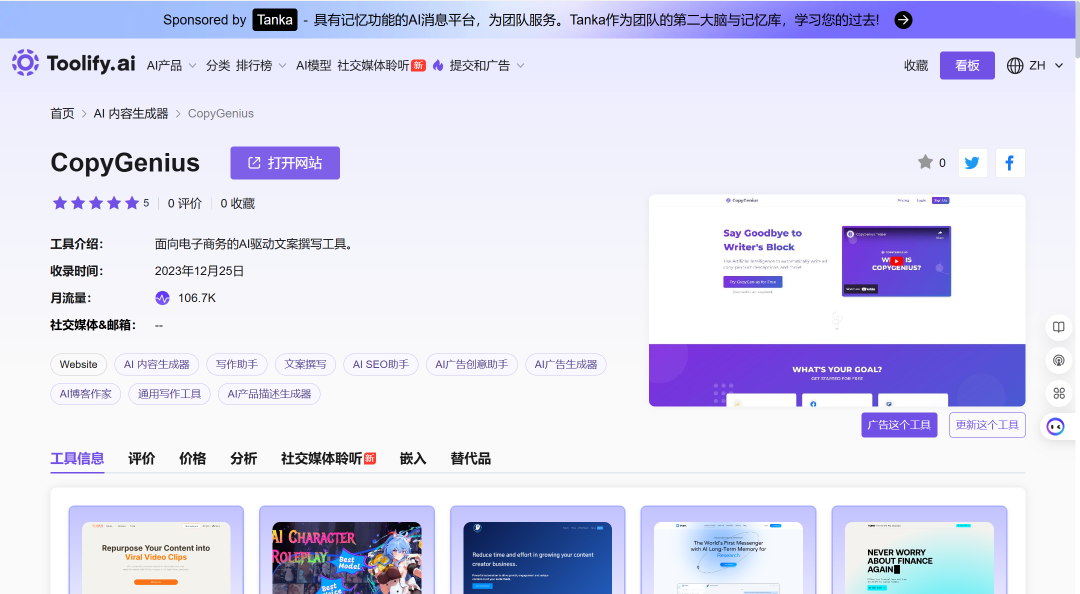Open 社交媒体聆听 in the top navigation
This screenshot has width=1080, height=594.
[x=373, y=65]
